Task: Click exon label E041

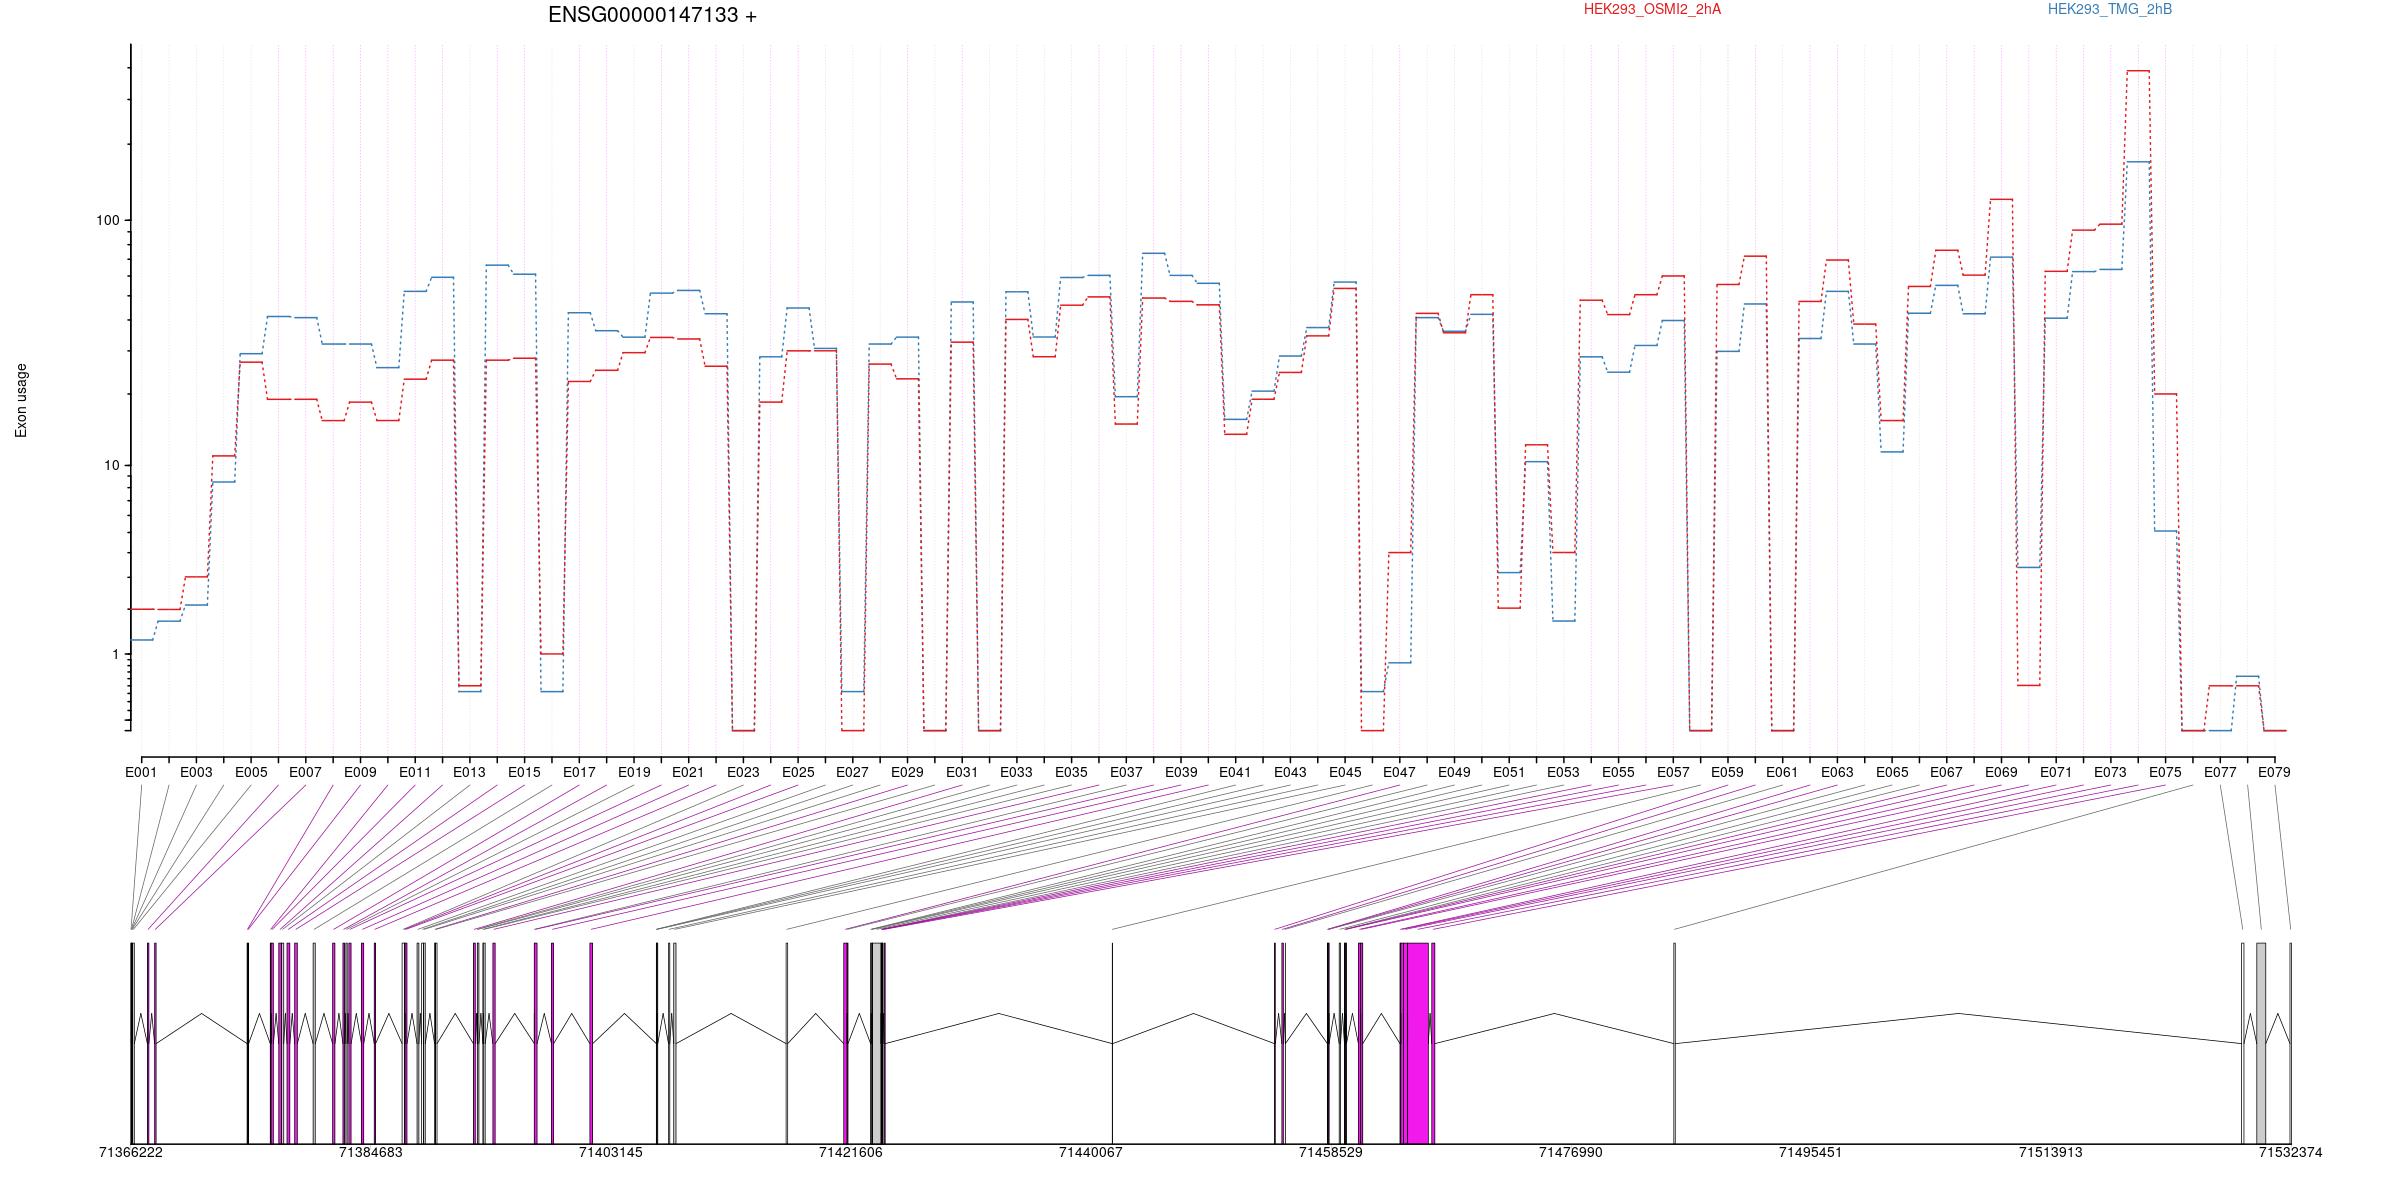Action: (x=1235, y=772)
